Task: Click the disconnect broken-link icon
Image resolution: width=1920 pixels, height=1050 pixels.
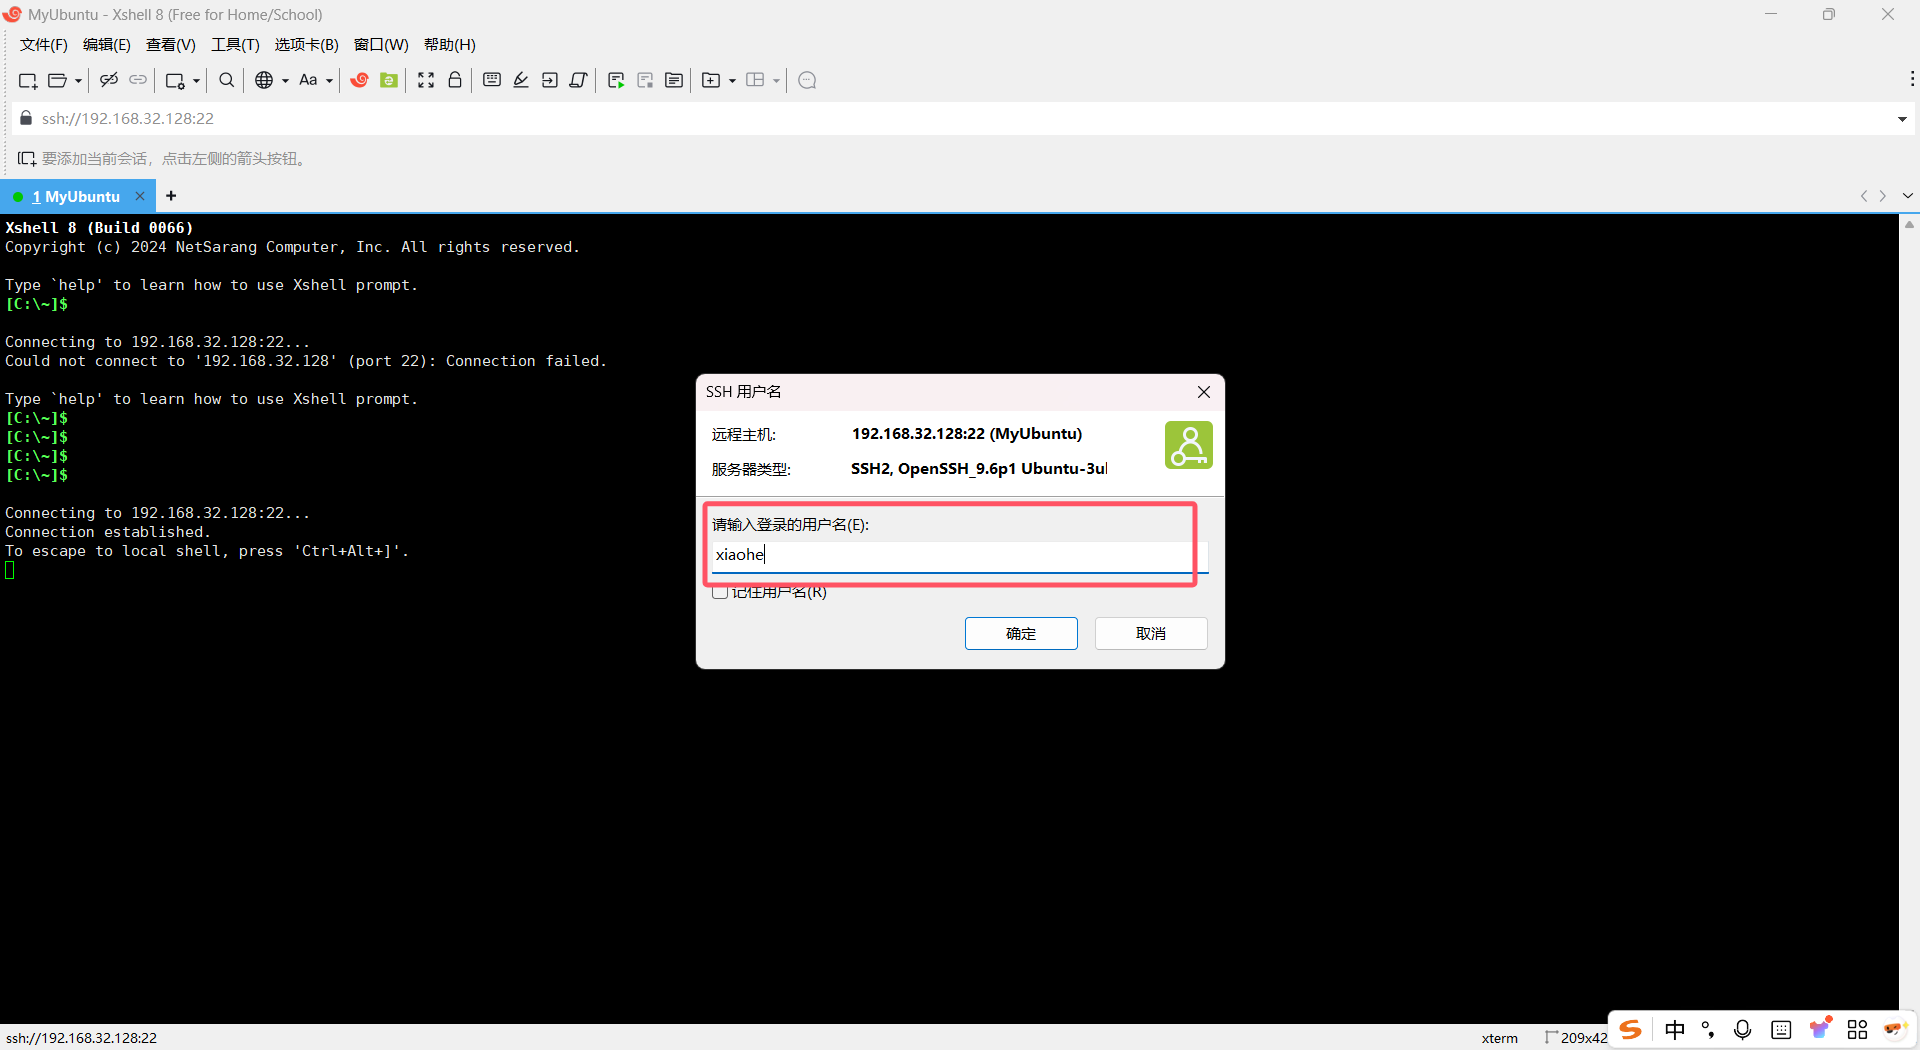Action: pos(109,80)
